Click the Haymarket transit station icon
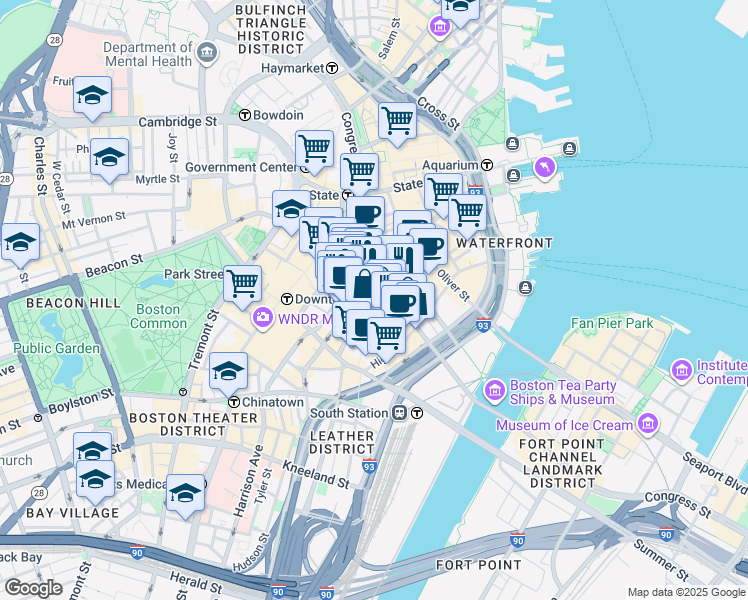 click(x=332, y=68)
